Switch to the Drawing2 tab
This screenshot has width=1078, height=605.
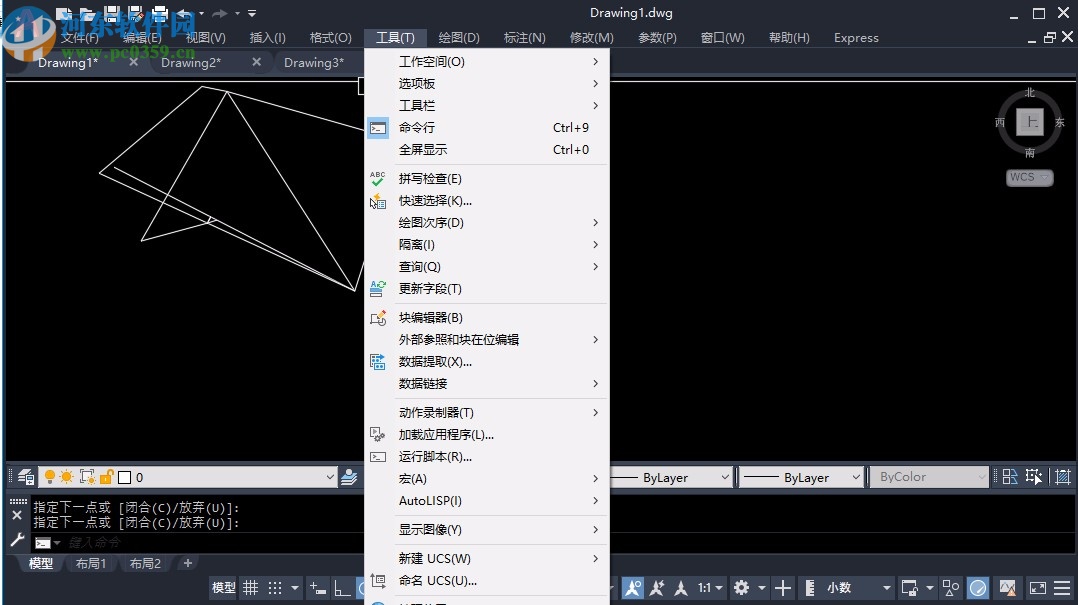(190, 62)
